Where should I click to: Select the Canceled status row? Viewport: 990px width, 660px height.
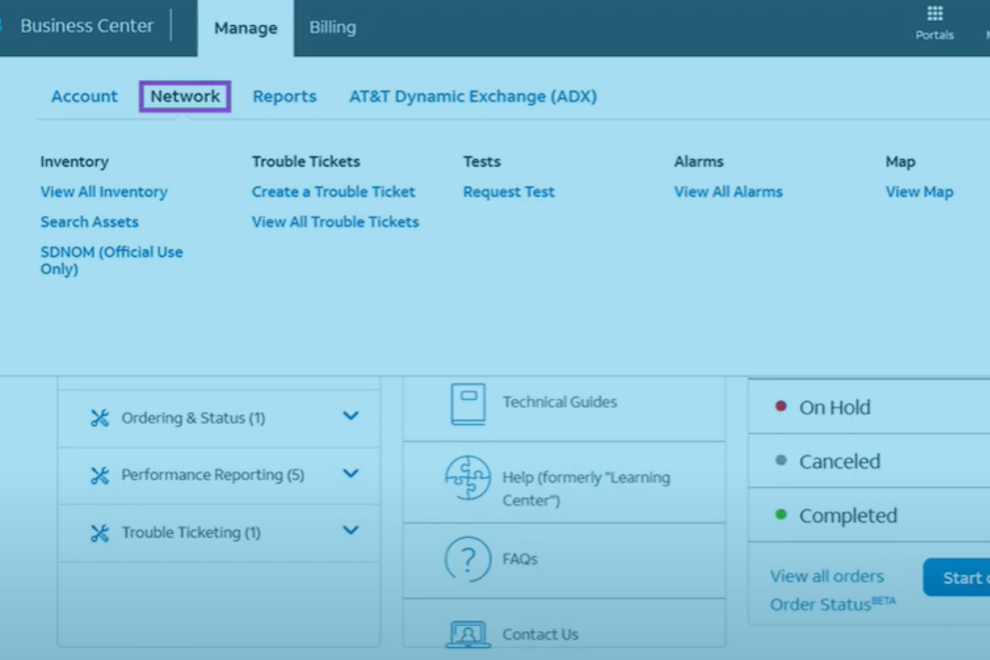(x=869, y=461)
